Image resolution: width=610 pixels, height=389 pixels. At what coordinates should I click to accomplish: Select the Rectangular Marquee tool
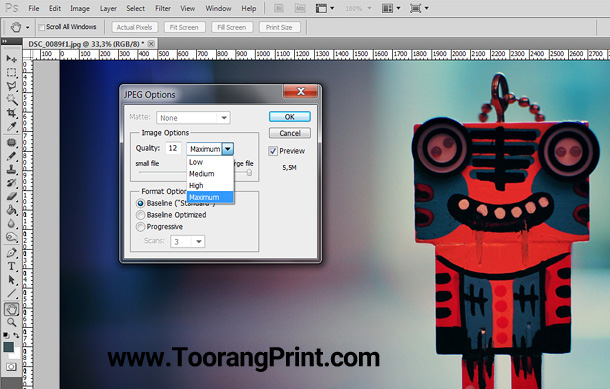(11, 73)
